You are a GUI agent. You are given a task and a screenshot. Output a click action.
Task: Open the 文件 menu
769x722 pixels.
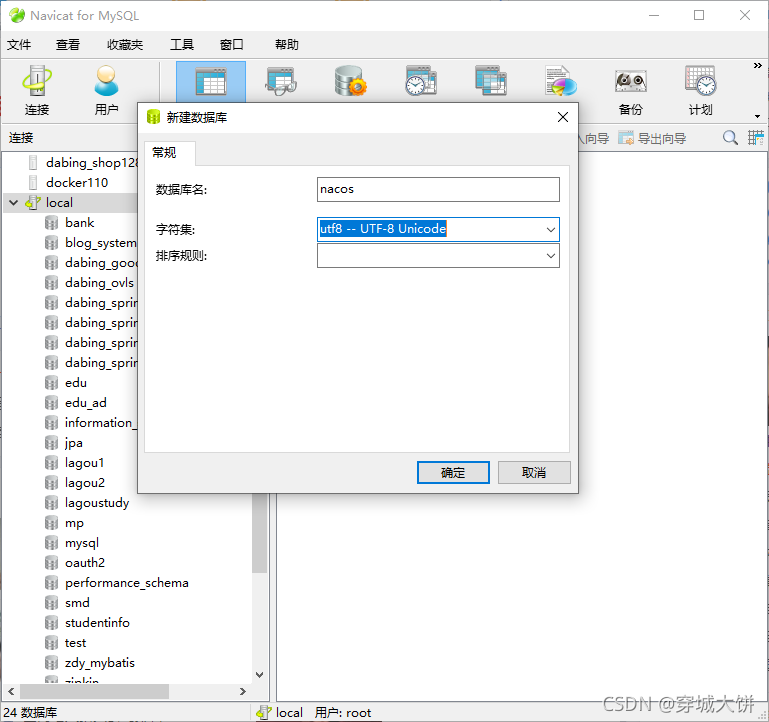pos(19,45)
